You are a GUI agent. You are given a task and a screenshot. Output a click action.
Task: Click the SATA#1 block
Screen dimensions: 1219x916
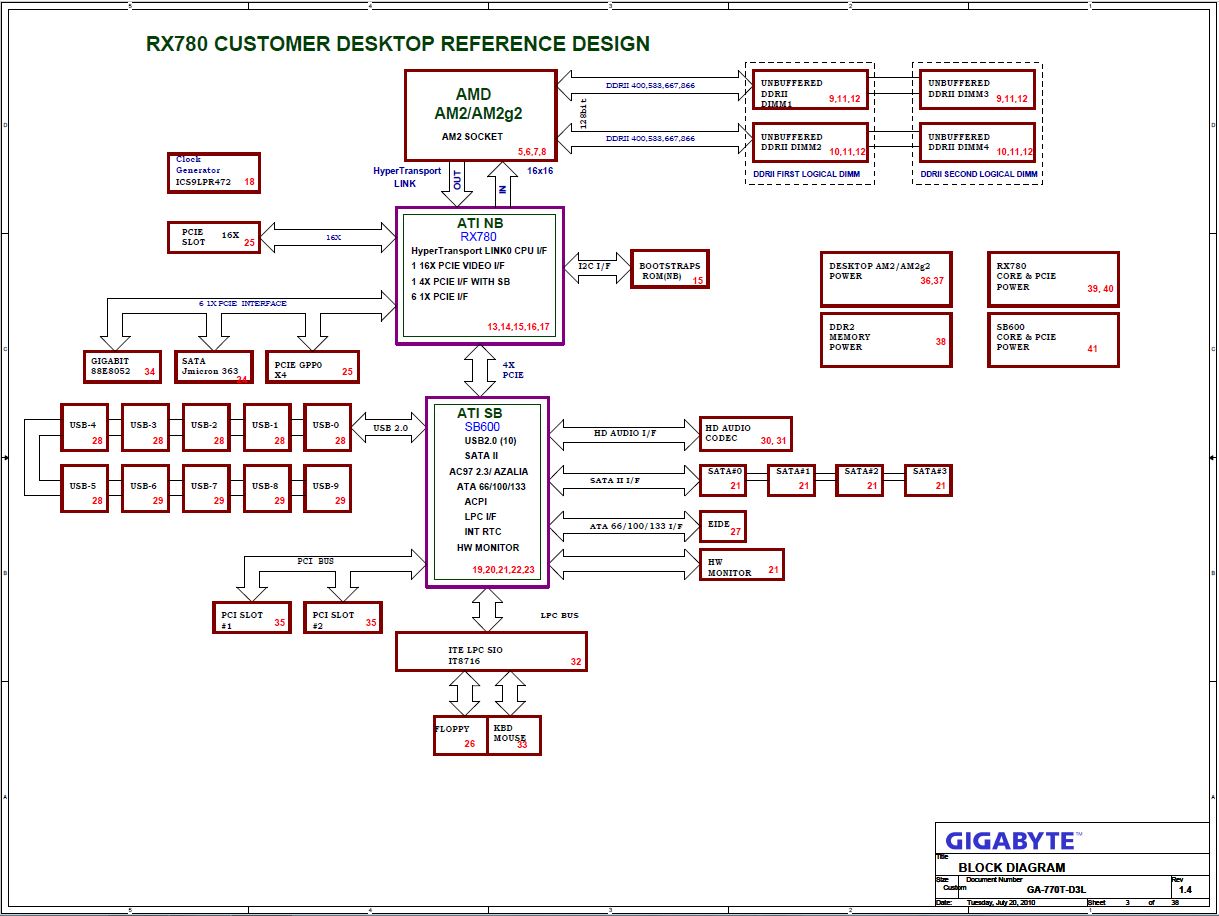point(792,480)
